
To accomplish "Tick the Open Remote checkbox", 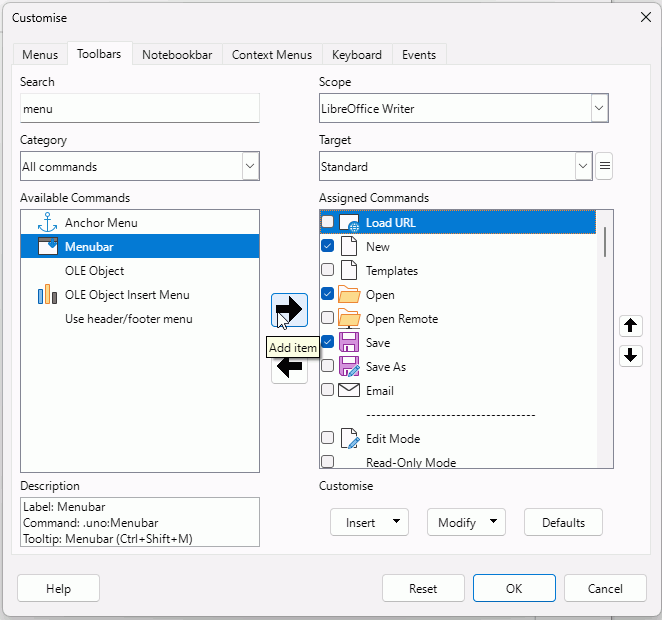I will (x=327, y=319).
